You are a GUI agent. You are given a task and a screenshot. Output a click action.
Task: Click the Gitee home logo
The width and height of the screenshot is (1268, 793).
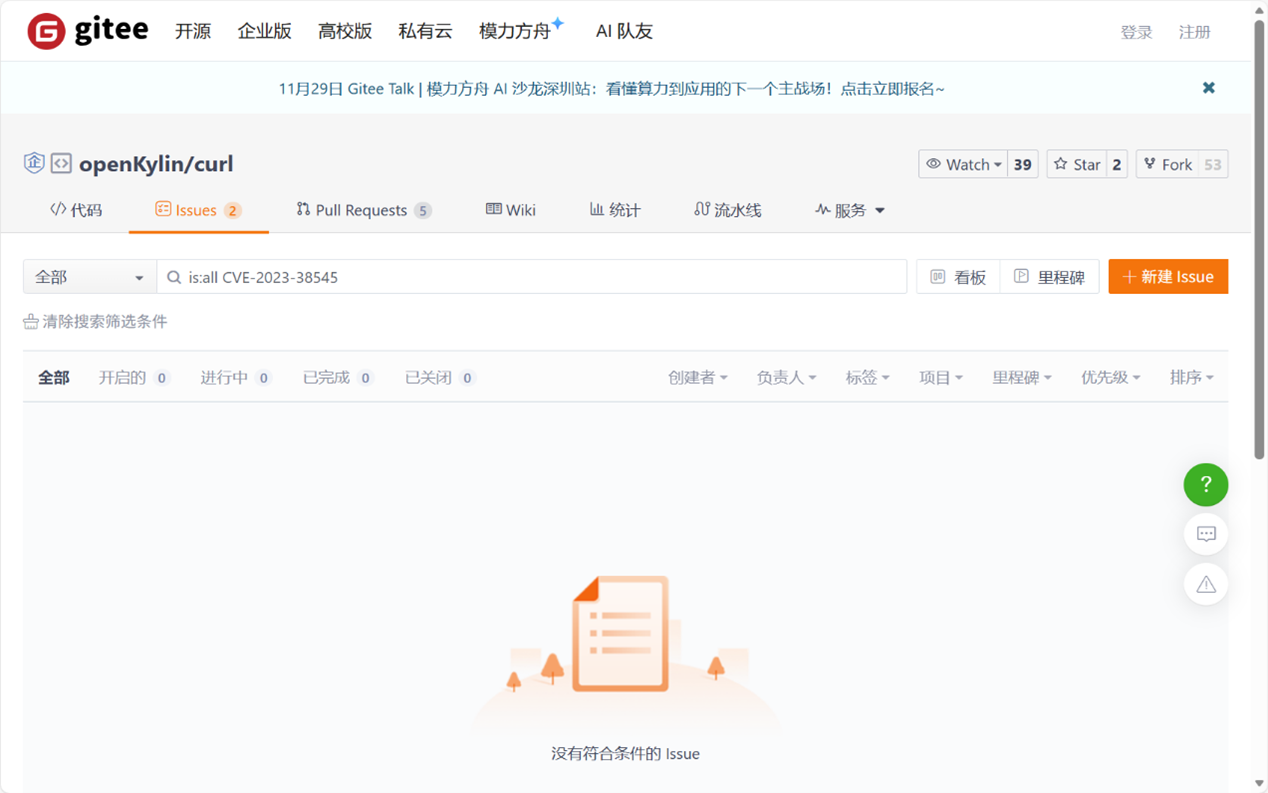pyautogui.click(x=87, y=30)
